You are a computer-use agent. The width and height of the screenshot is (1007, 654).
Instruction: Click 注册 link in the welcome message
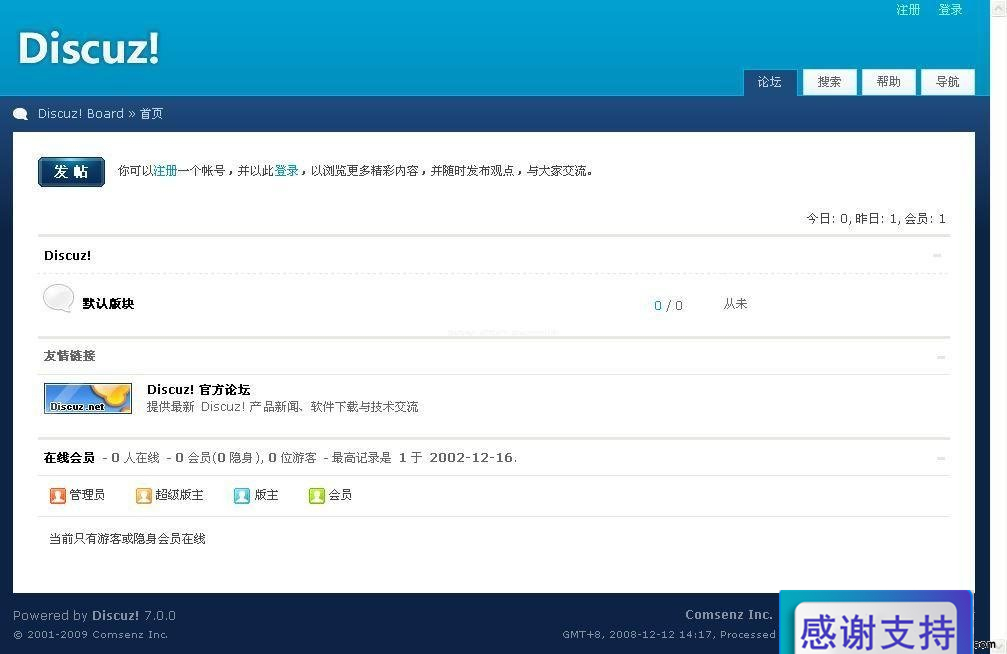165,171
